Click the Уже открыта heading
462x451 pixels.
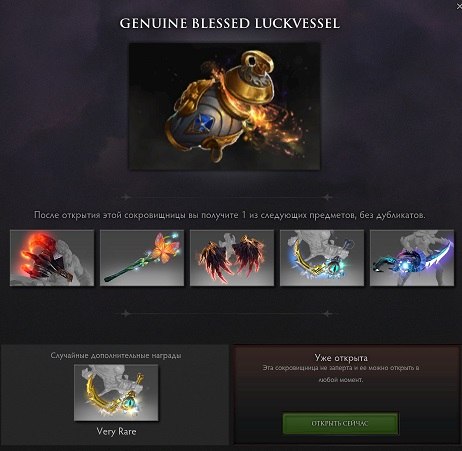pyautogui.click(x=341, y=358)
